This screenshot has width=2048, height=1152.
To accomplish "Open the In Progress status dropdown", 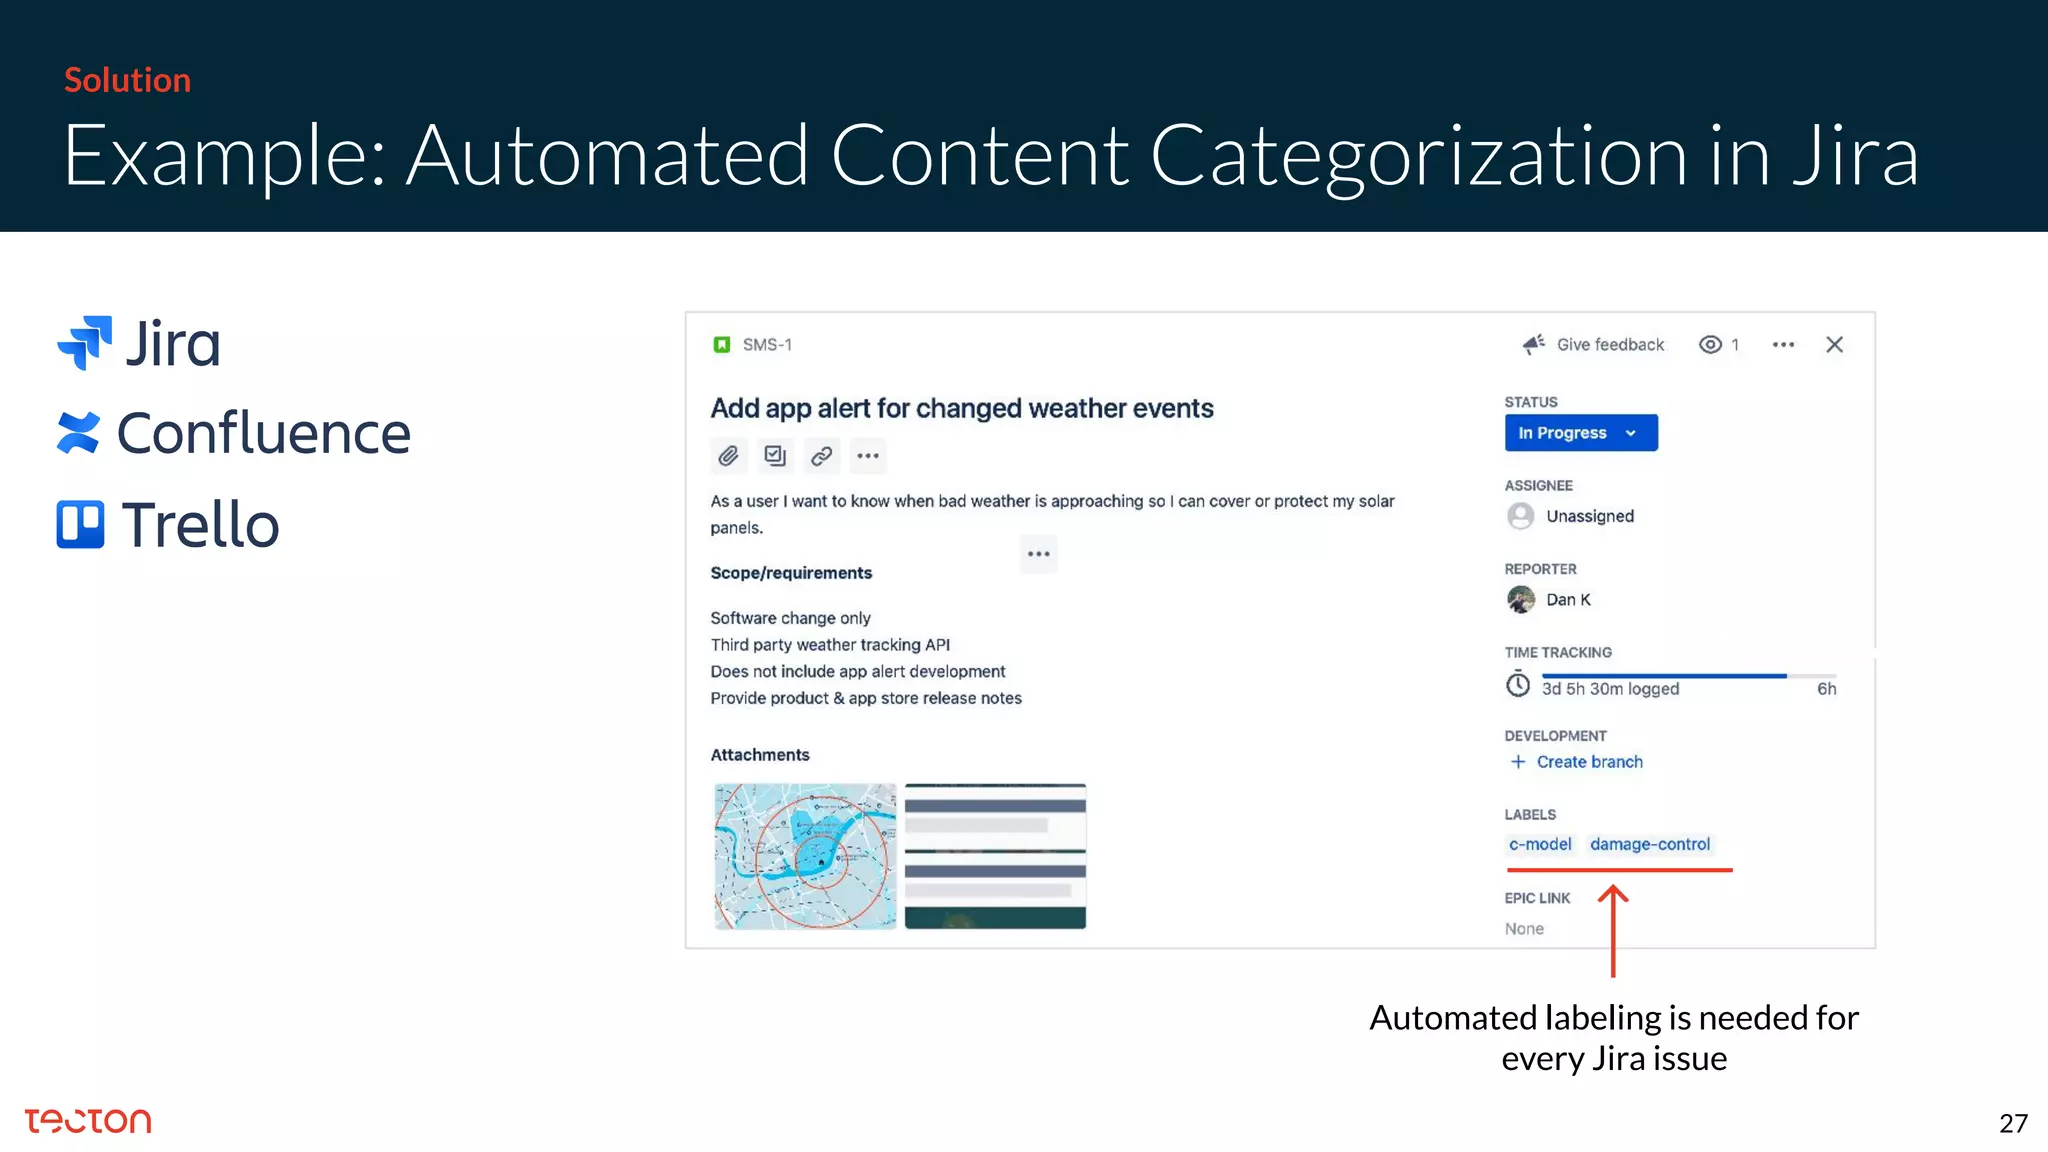I will point(1581,433).
